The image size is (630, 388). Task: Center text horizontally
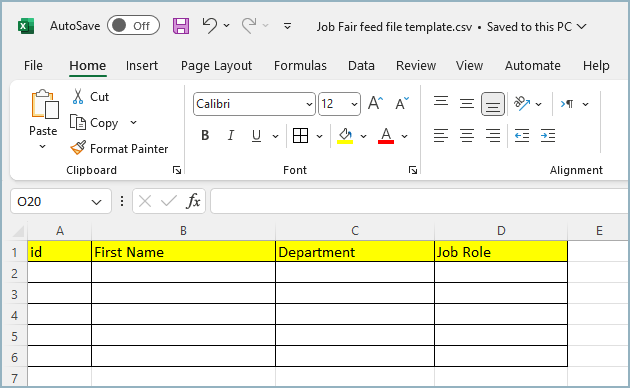pyautogui.click(x=467, y=136)
